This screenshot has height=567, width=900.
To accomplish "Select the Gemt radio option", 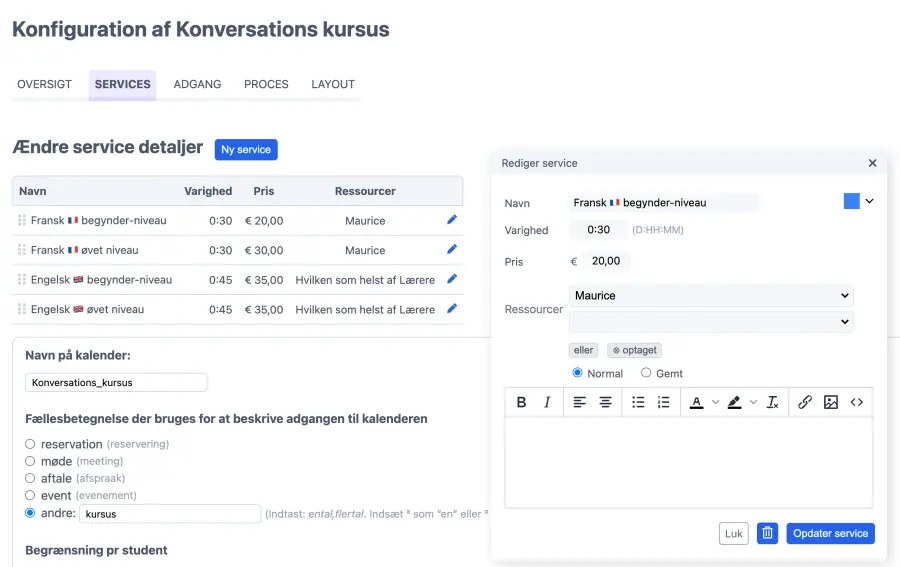I will 646,373.
